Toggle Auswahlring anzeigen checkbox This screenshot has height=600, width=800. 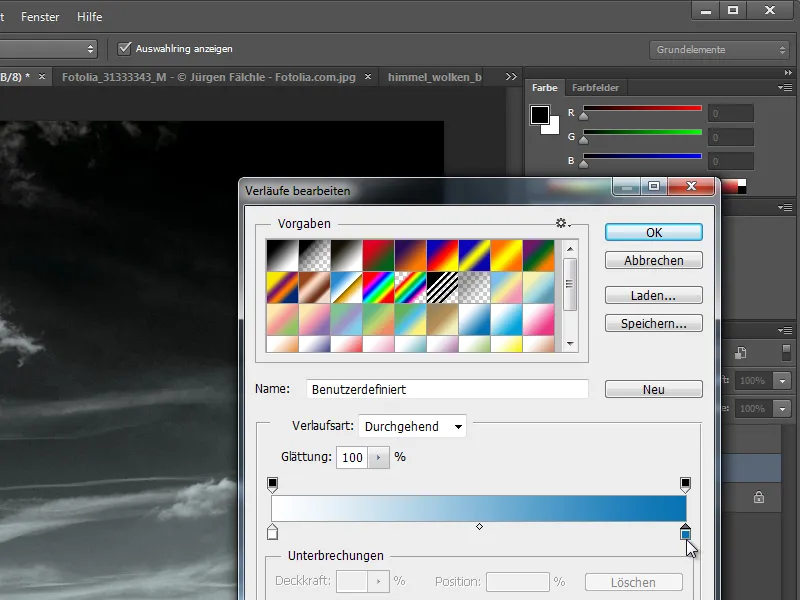coord(124,48)
